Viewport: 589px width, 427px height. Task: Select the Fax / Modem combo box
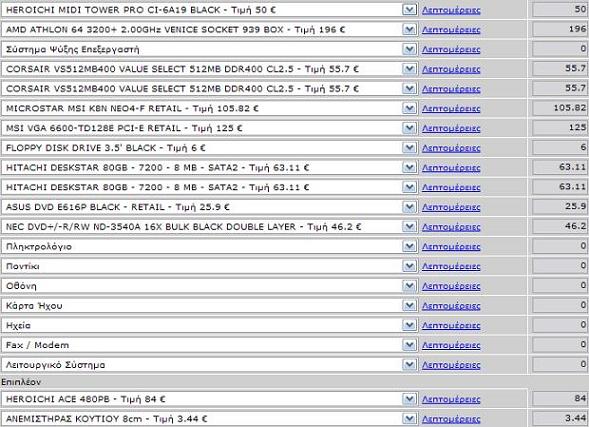(209, 345)
